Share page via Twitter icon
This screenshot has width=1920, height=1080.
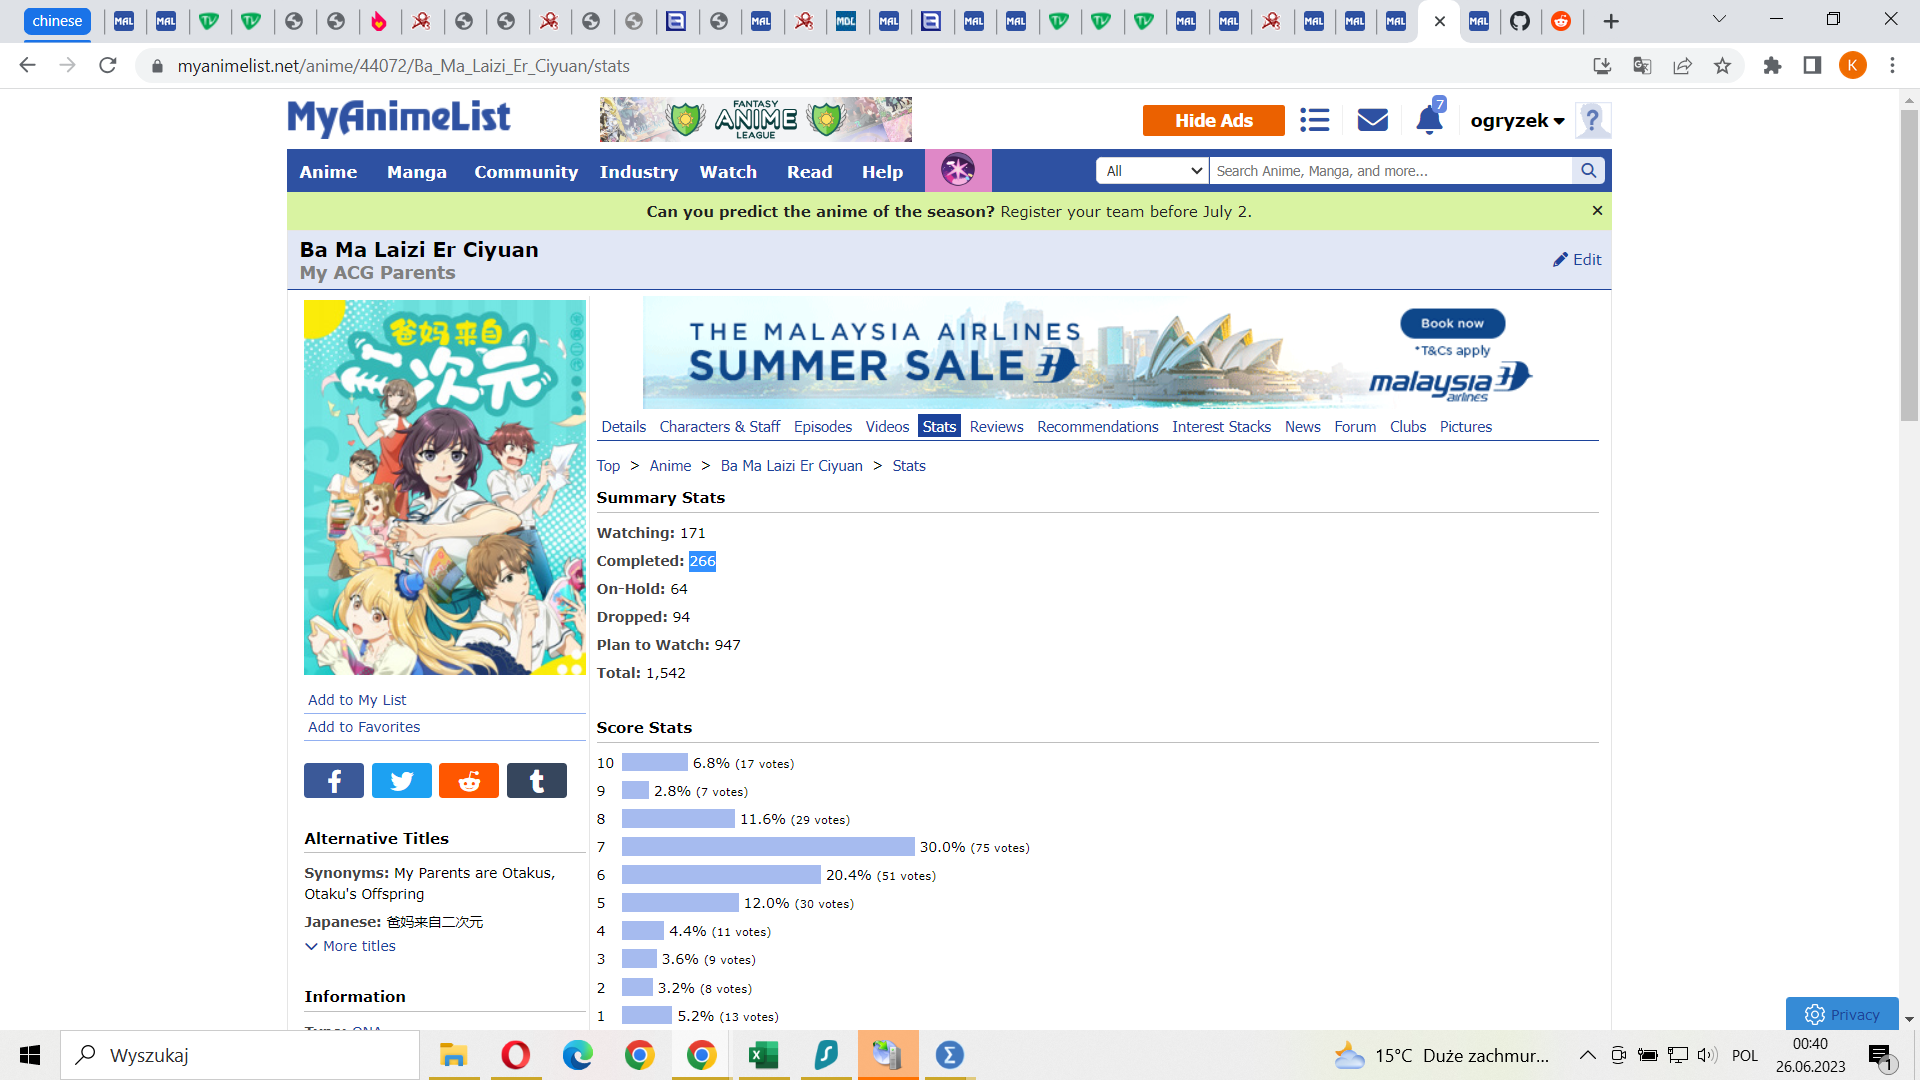pyautogui.click(x=401, y=781)
